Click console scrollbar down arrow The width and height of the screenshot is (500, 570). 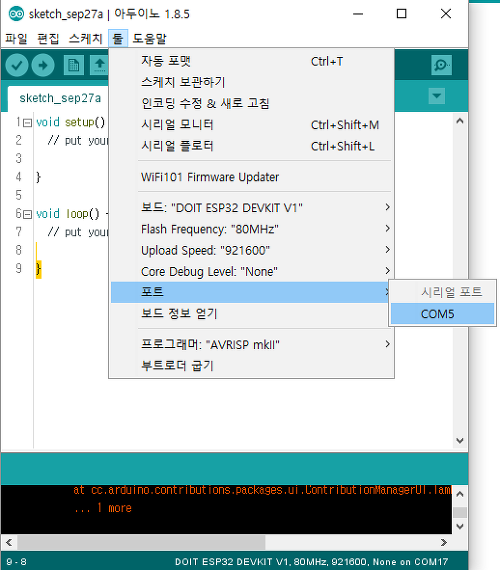coord(460,526)
